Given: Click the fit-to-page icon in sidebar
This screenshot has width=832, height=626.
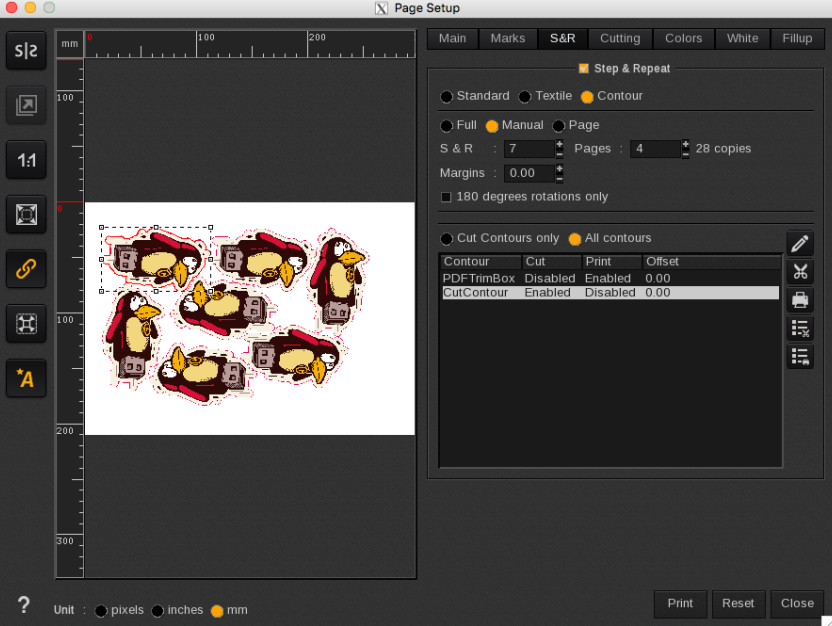Looking at the screenshot, I should [x=26, y=213].
